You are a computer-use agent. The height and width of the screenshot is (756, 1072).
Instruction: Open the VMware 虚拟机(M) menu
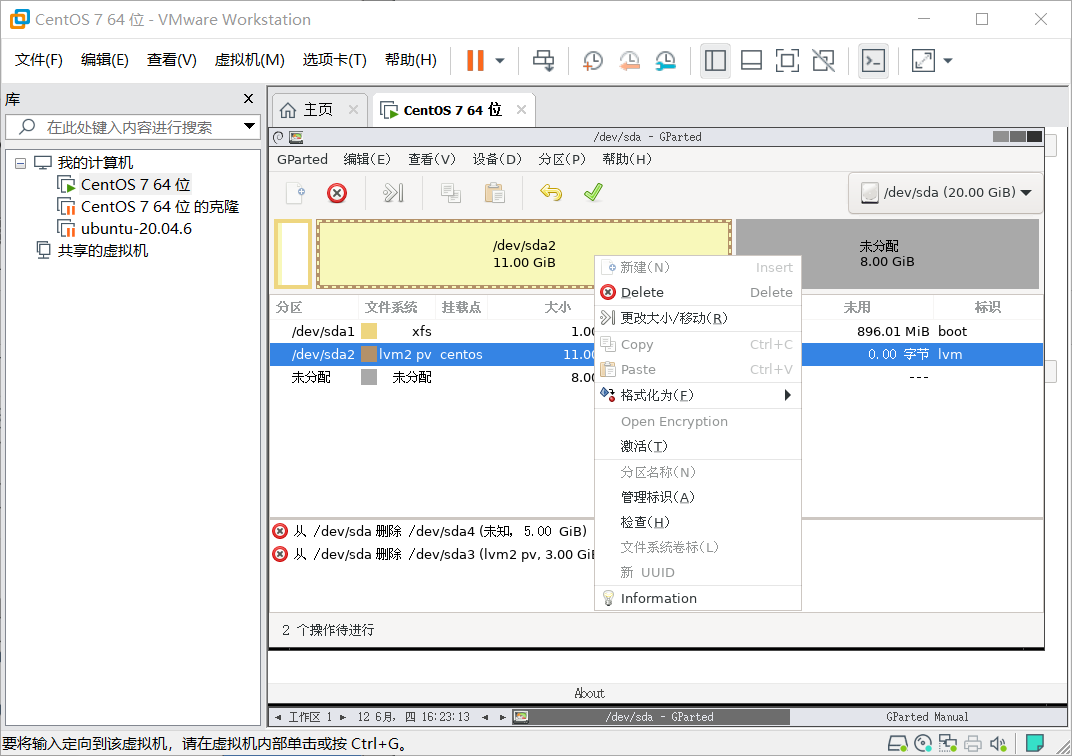(250, 60)
